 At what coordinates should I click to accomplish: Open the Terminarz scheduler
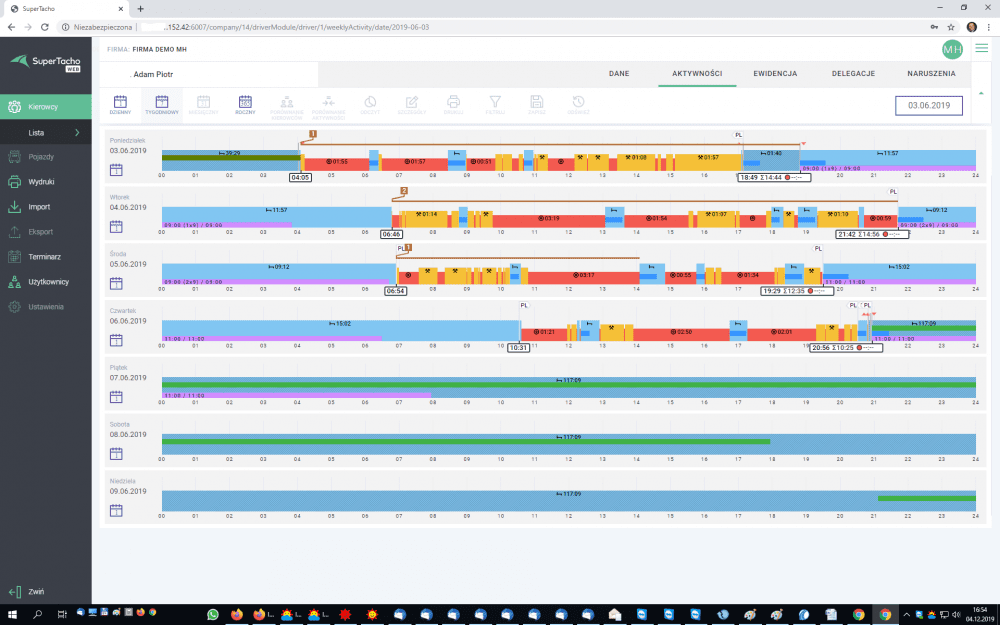pyautogui.click(x=44, y=257)
